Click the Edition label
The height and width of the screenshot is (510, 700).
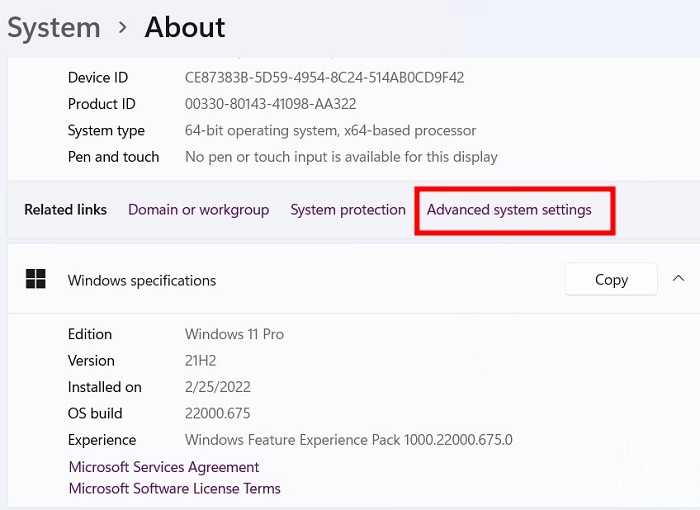pos(90,334)
